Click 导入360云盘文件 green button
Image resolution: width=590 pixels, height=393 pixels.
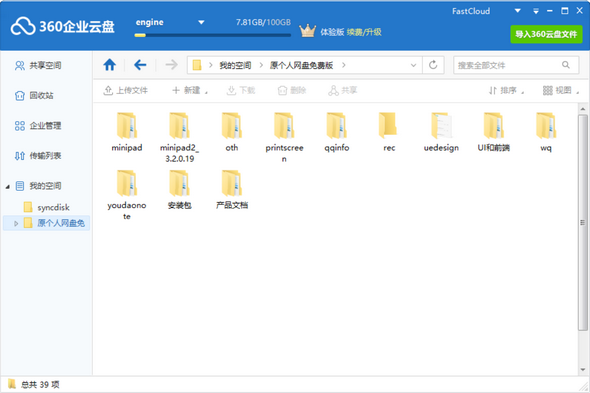[x=546, y=34]
